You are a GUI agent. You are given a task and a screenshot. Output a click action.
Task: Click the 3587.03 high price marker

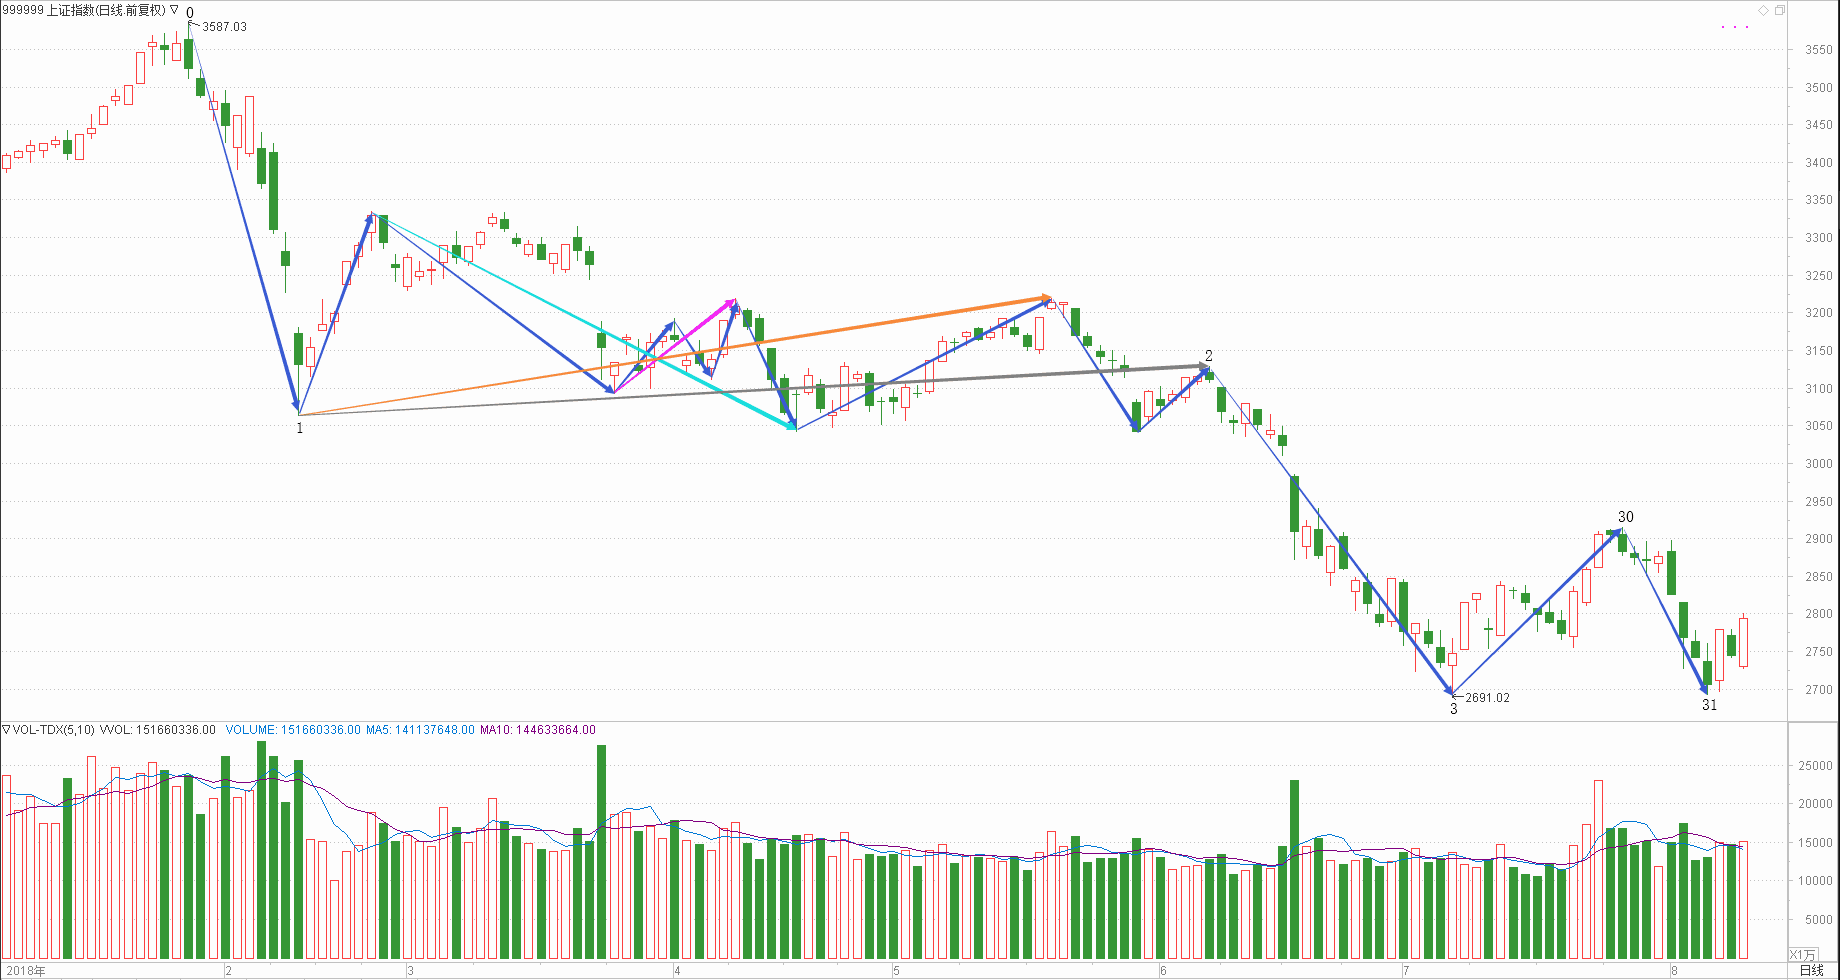[x=224, y=27]
